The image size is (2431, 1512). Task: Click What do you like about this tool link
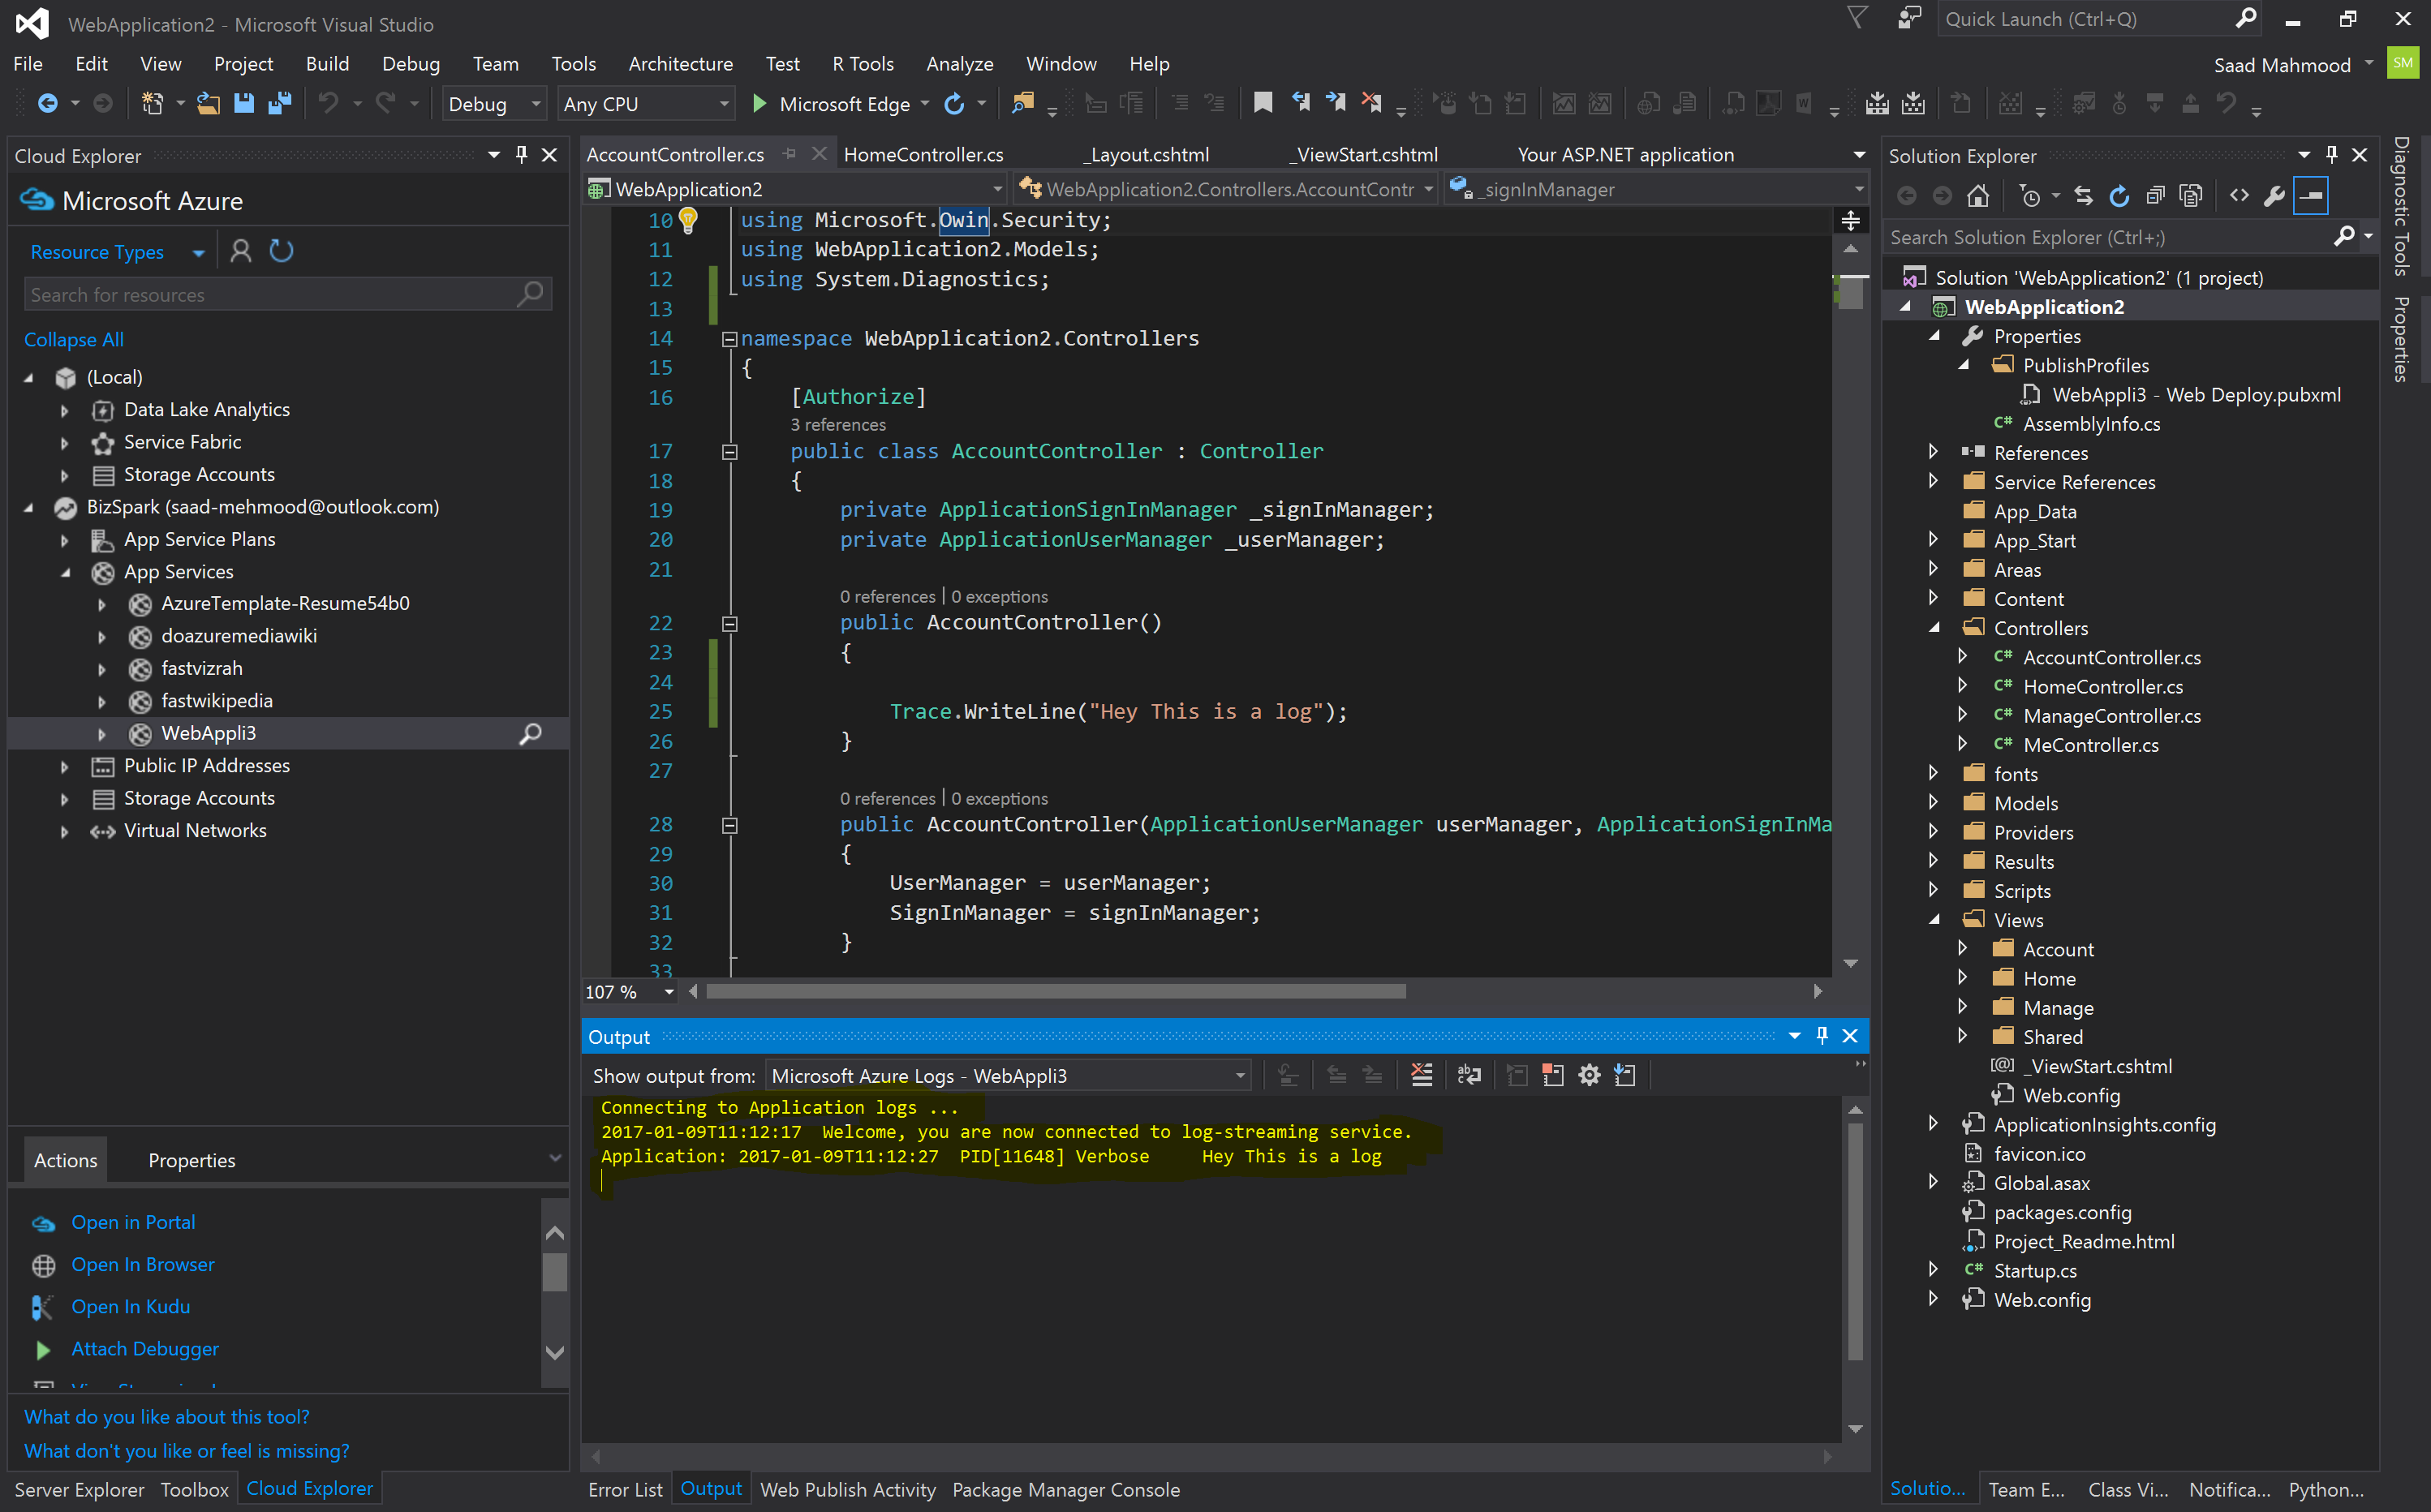click(166, 1417)
